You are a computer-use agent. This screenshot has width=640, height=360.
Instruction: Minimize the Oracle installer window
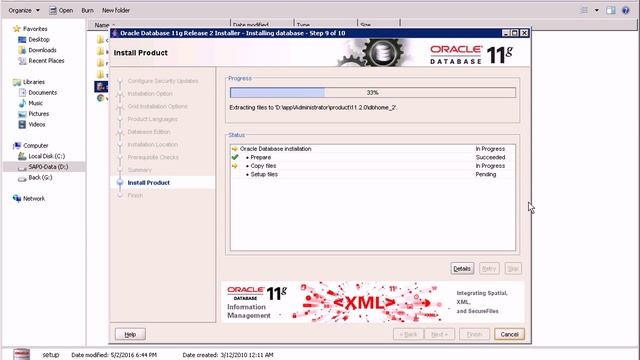point(505,33)
